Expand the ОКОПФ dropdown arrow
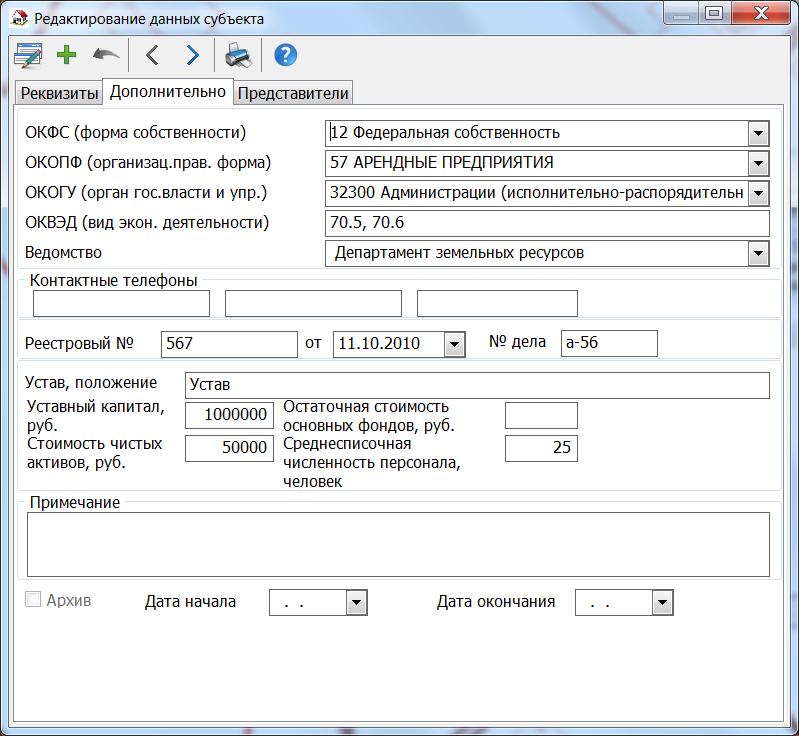The image size is (799, 736). [758, 164]
